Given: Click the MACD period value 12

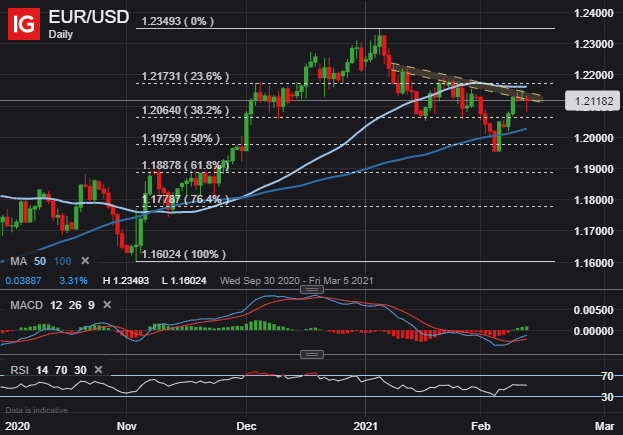Looking at the screenshot, I should click(56, 305).
